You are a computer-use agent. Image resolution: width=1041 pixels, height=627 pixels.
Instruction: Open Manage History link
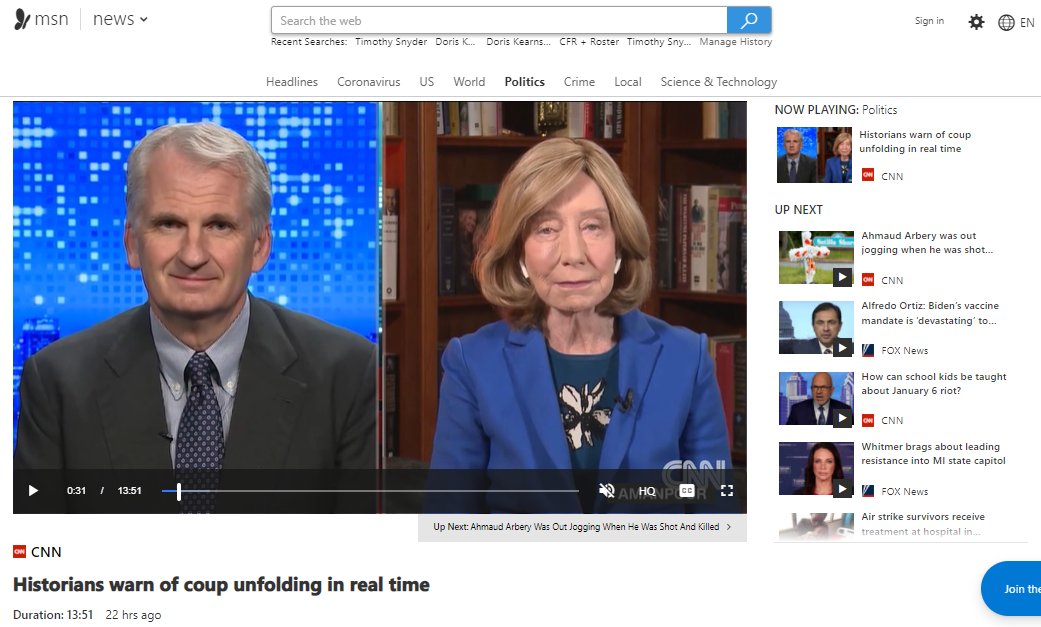[x=736, y=42]
